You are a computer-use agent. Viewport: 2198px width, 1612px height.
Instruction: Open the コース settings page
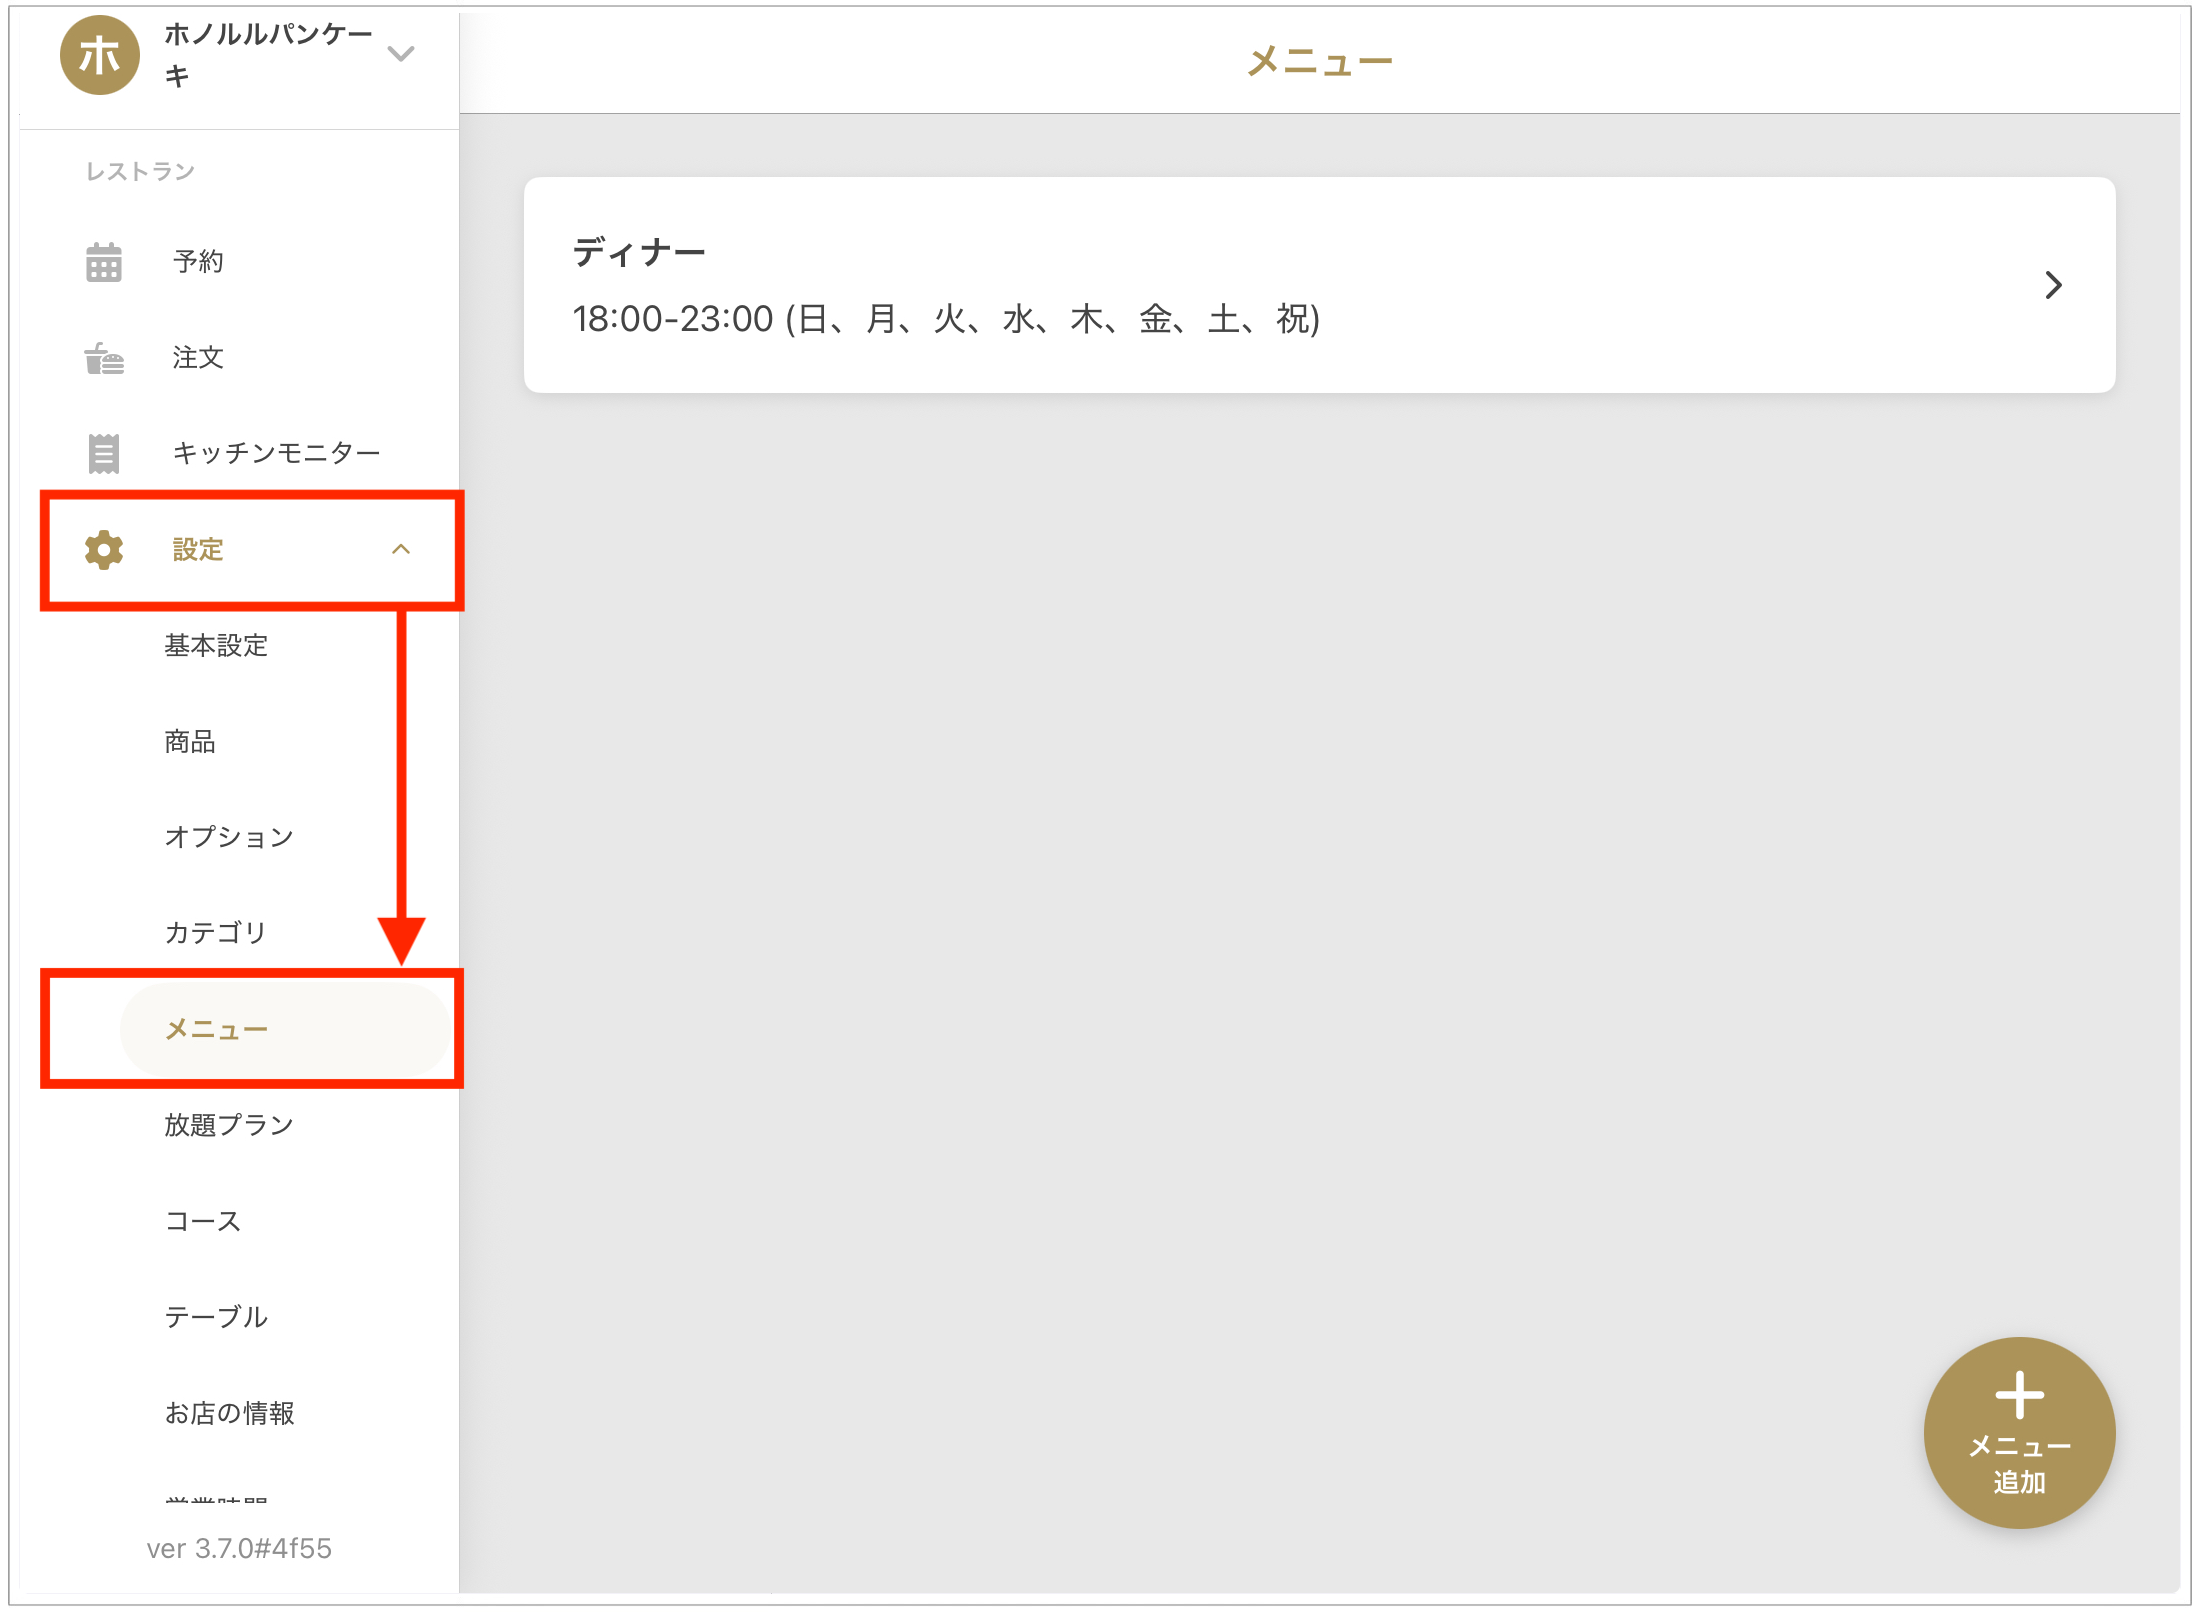click(x=203, y=1221)
